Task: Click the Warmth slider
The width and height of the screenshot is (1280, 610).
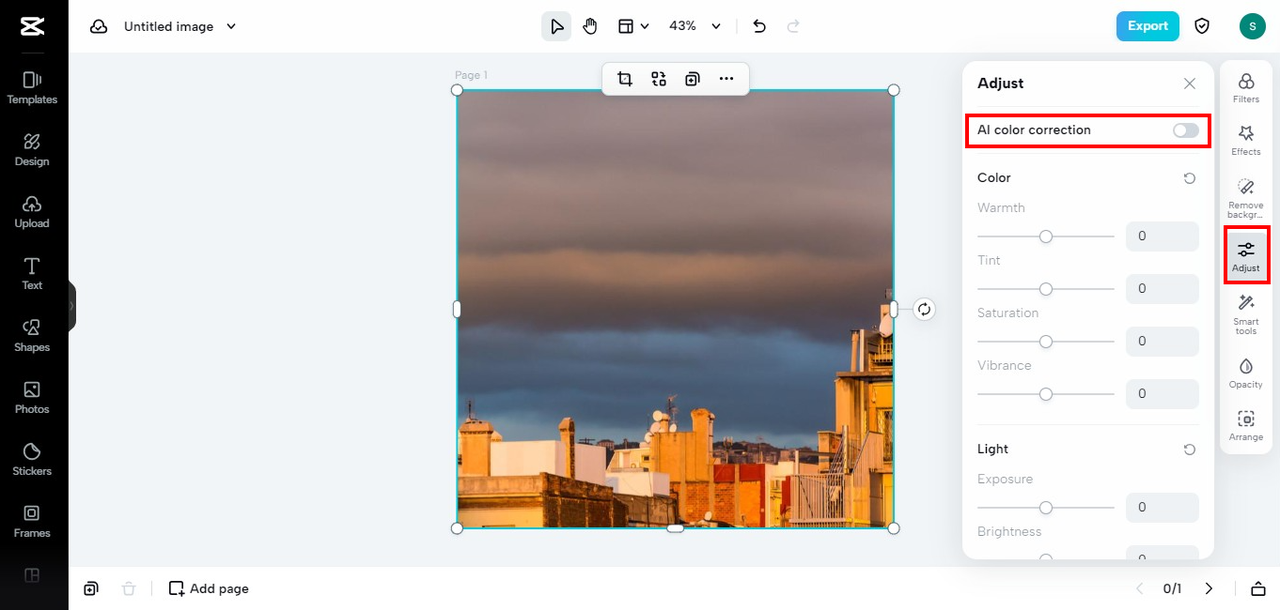Action: pos(1045,237)
